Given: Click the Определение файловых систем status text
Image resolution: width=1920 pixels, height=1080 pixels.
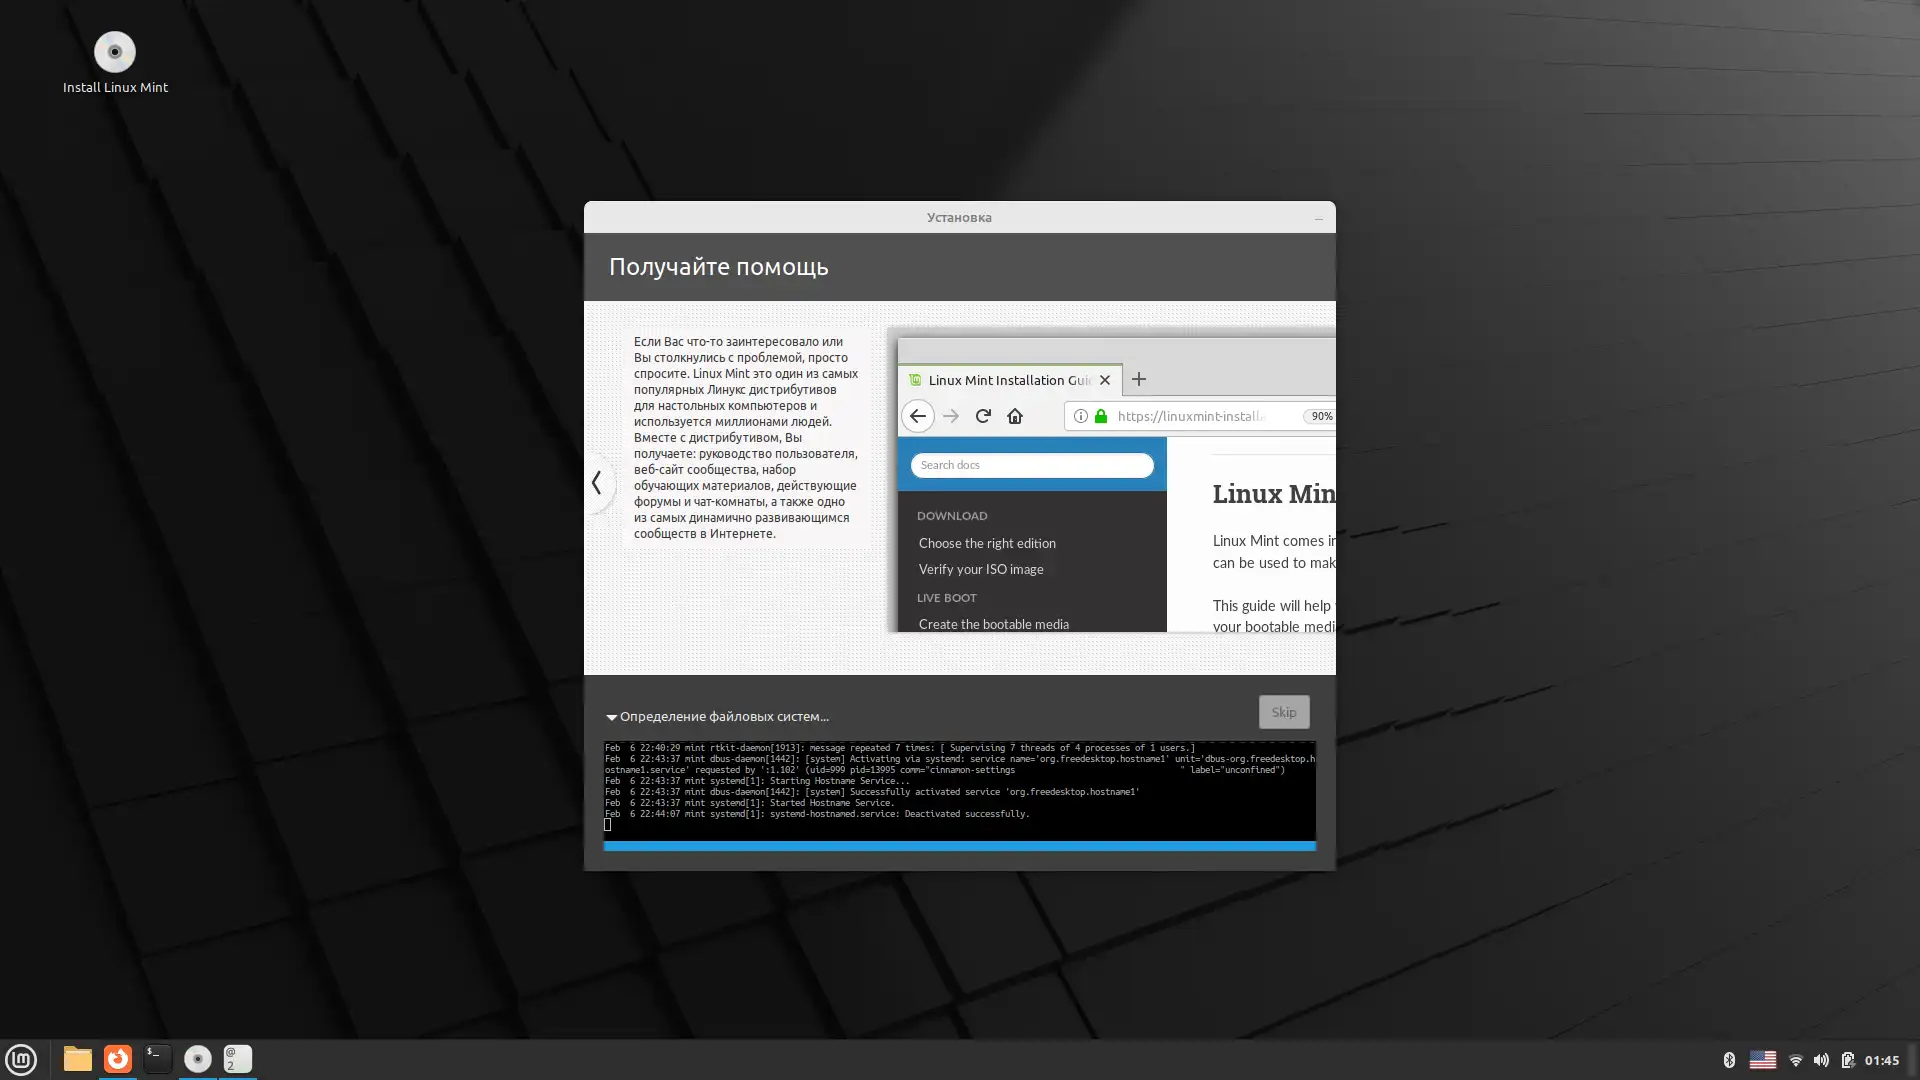Looking at the screenshot, I should point(724,717).
